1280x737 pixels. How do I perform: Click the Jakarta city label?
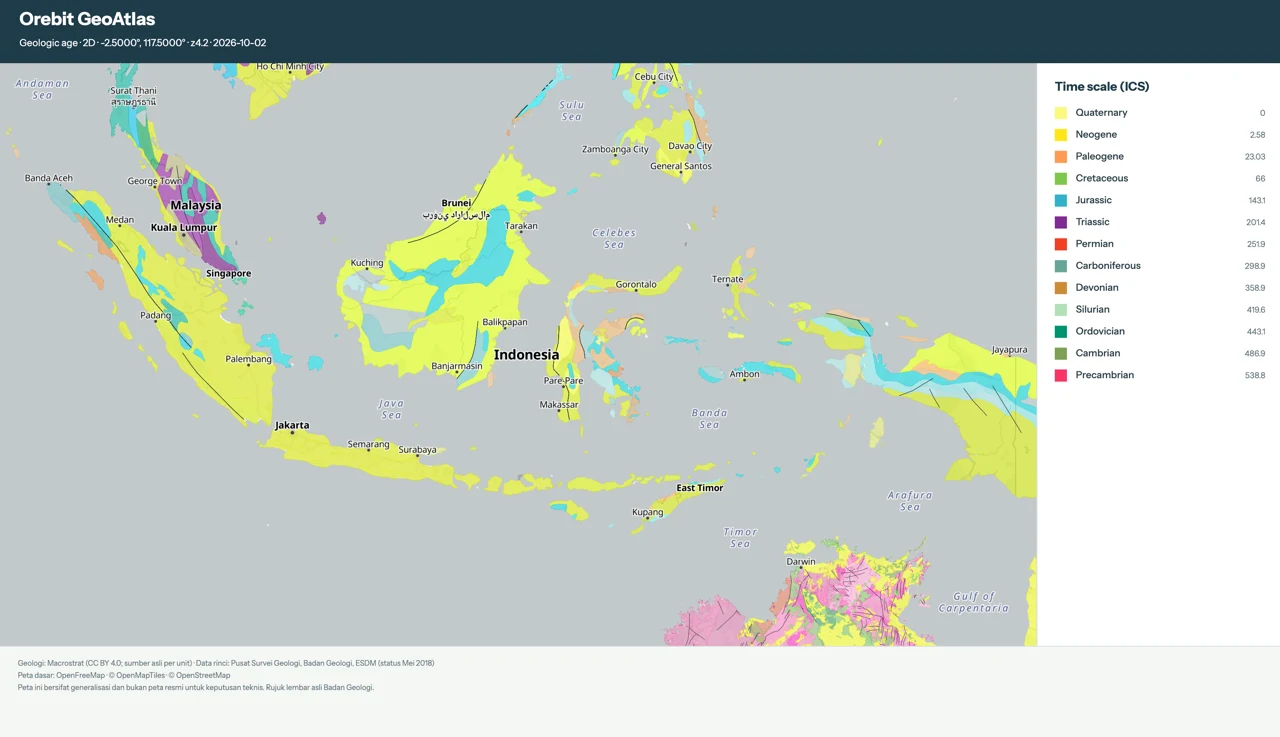292,425
